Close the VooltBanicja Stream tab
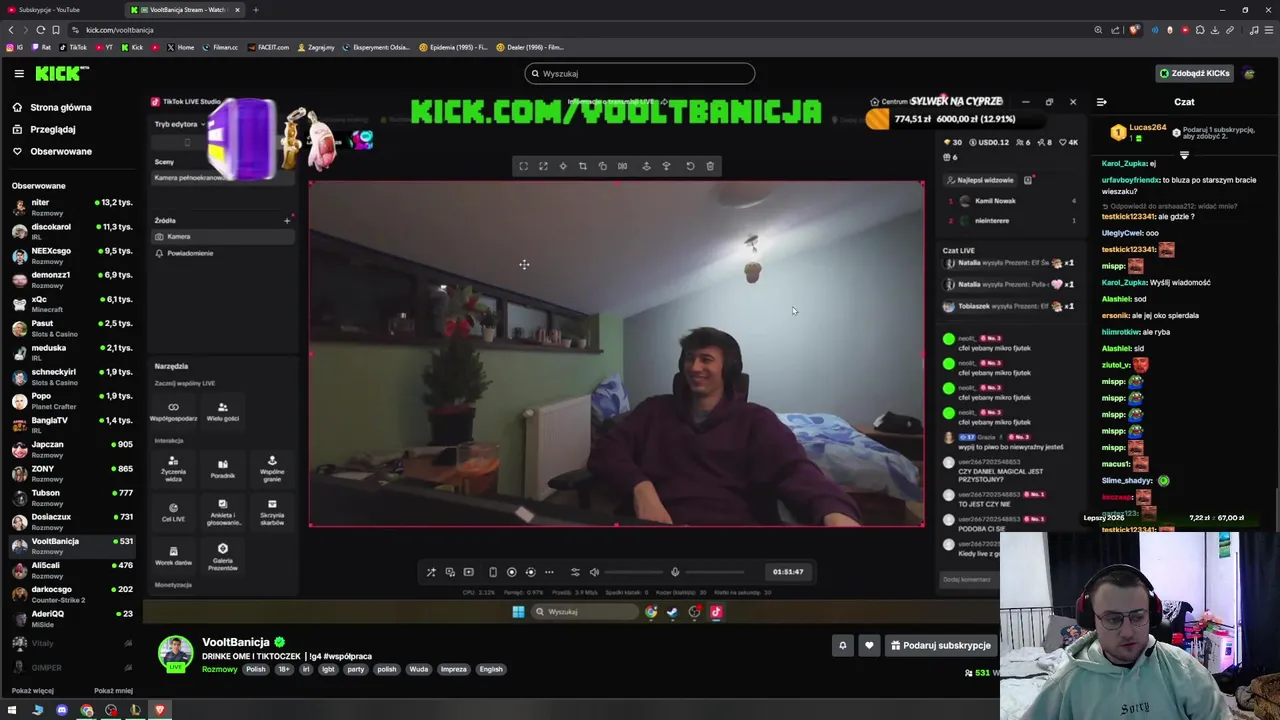This screenshot has height=720, width=1280. (x=237, y=10)
